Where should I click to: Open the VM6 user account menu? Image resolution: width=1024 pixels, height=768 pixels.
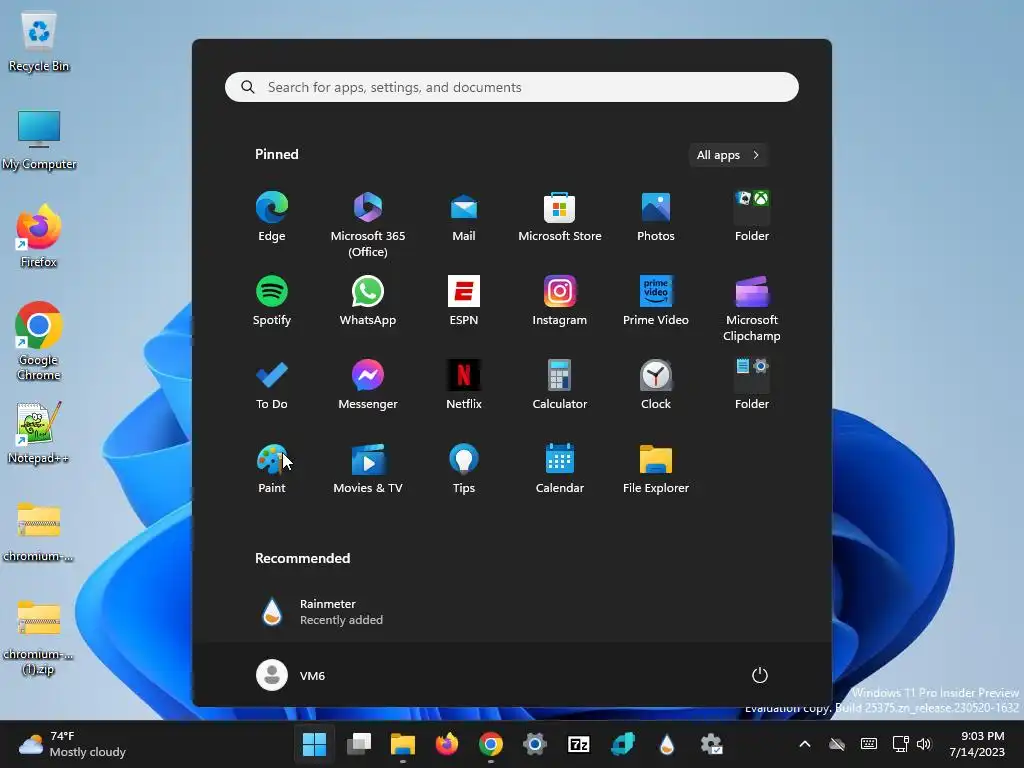(x=291, y=675)
